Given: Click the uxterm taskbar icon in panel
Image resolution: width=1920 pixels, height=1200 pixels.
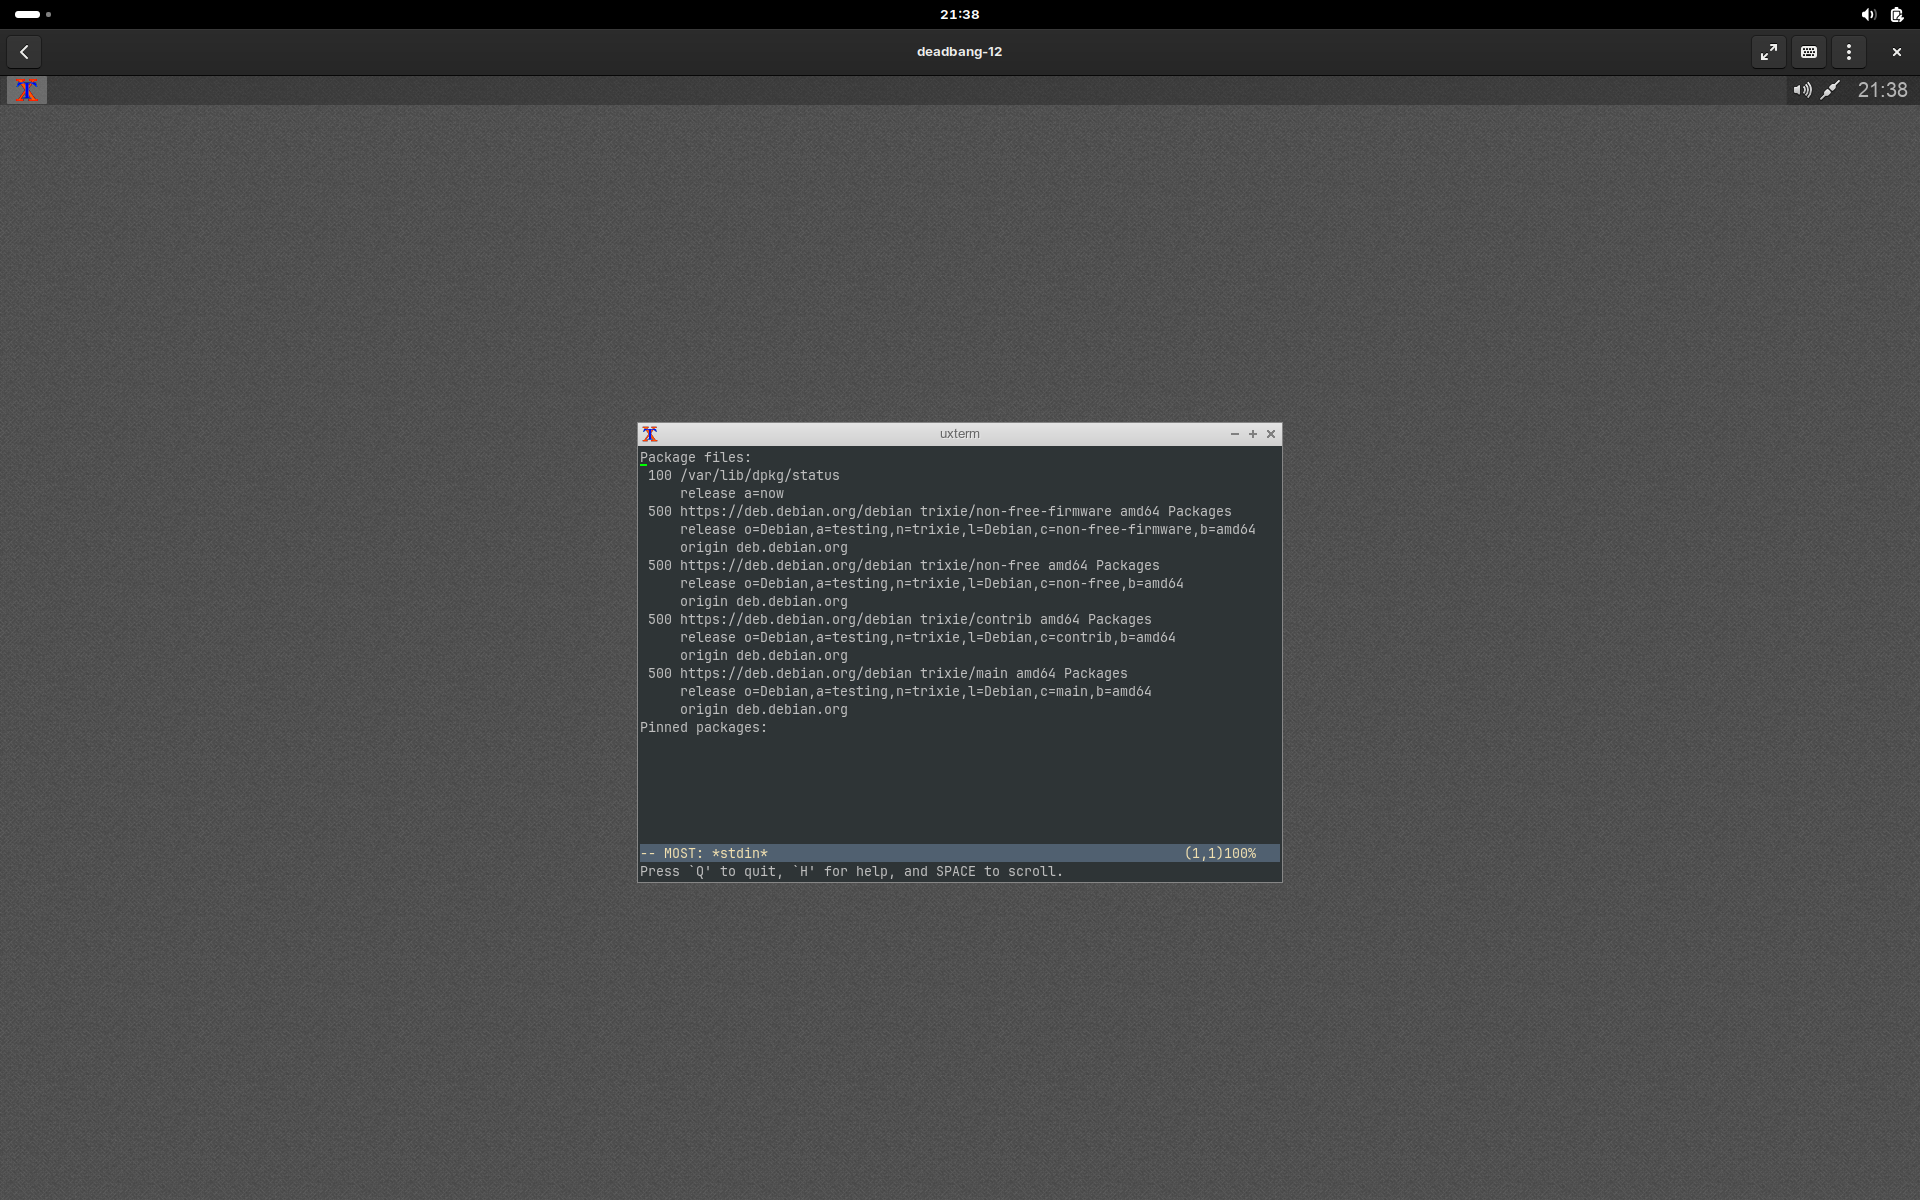Looking at the screenshot, I should point(27,90).
